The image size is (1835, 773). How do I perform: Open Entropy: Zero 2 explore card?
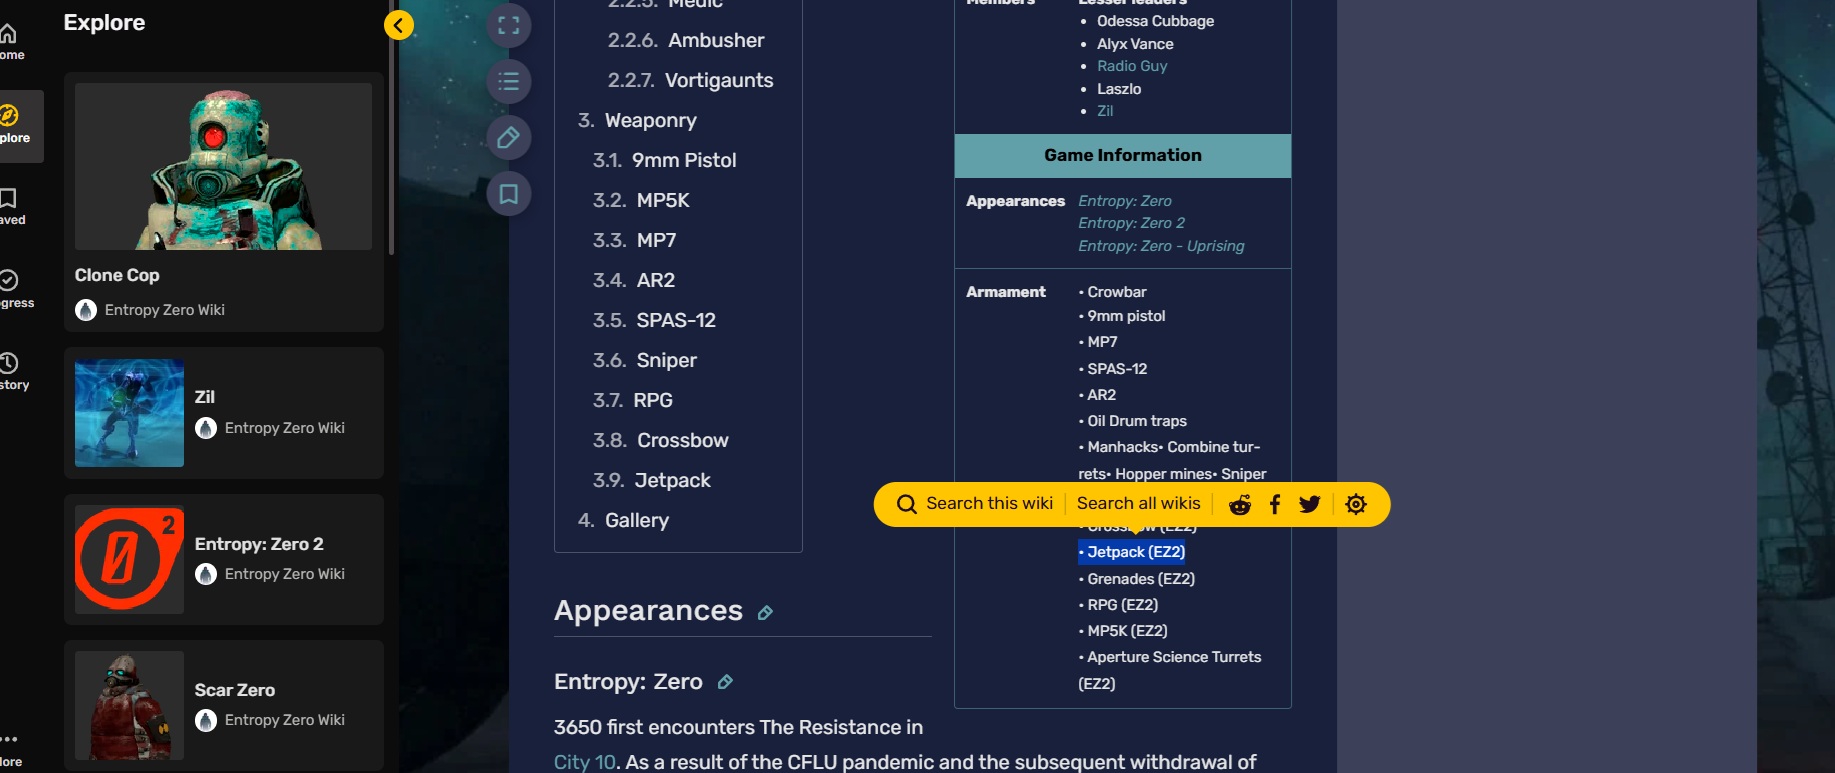coord(224,559)
